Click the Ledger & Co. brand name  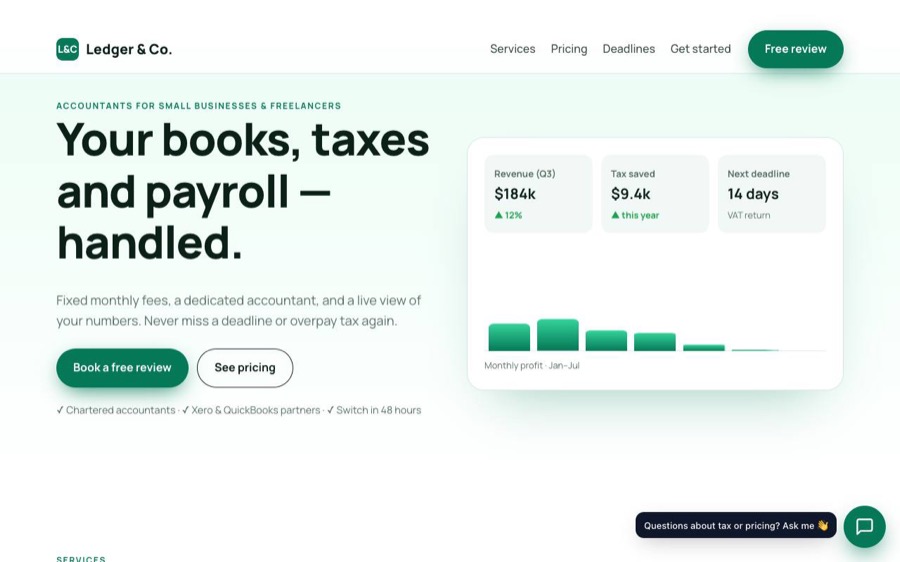(x=129, y=49)
